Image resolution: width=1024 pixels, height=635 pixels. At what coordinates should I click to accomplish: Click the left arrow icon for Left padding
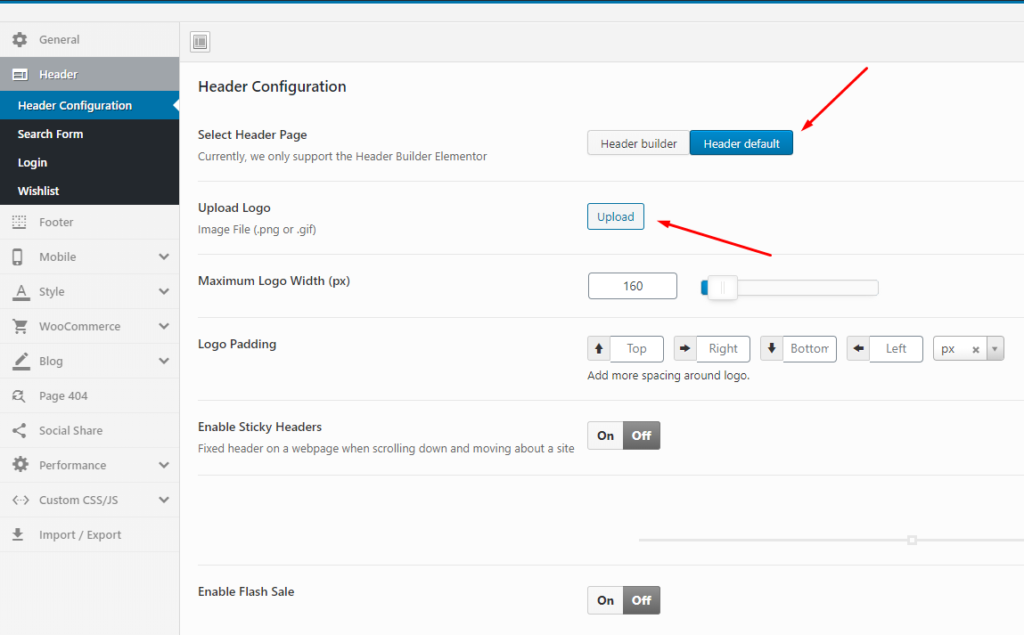pyautogui.click(x=858, y=349)
